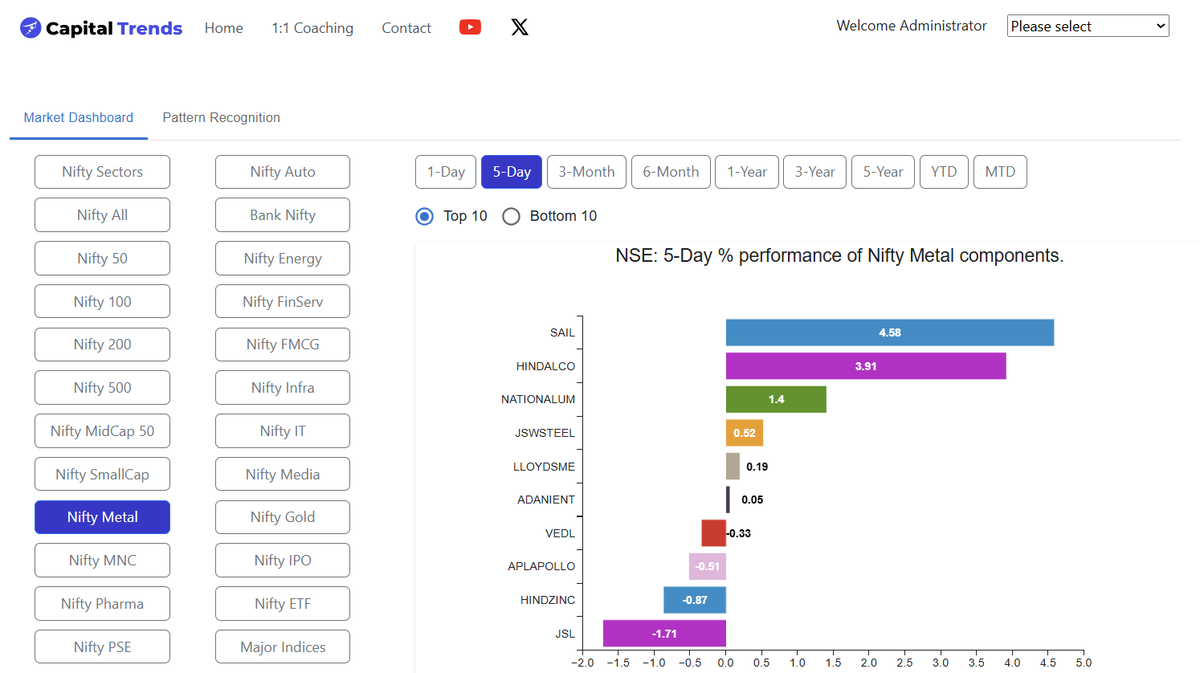This screenshot has width=1200, height=673.
Task: Click the ADANIENT axis label
Action: (546, 500)
